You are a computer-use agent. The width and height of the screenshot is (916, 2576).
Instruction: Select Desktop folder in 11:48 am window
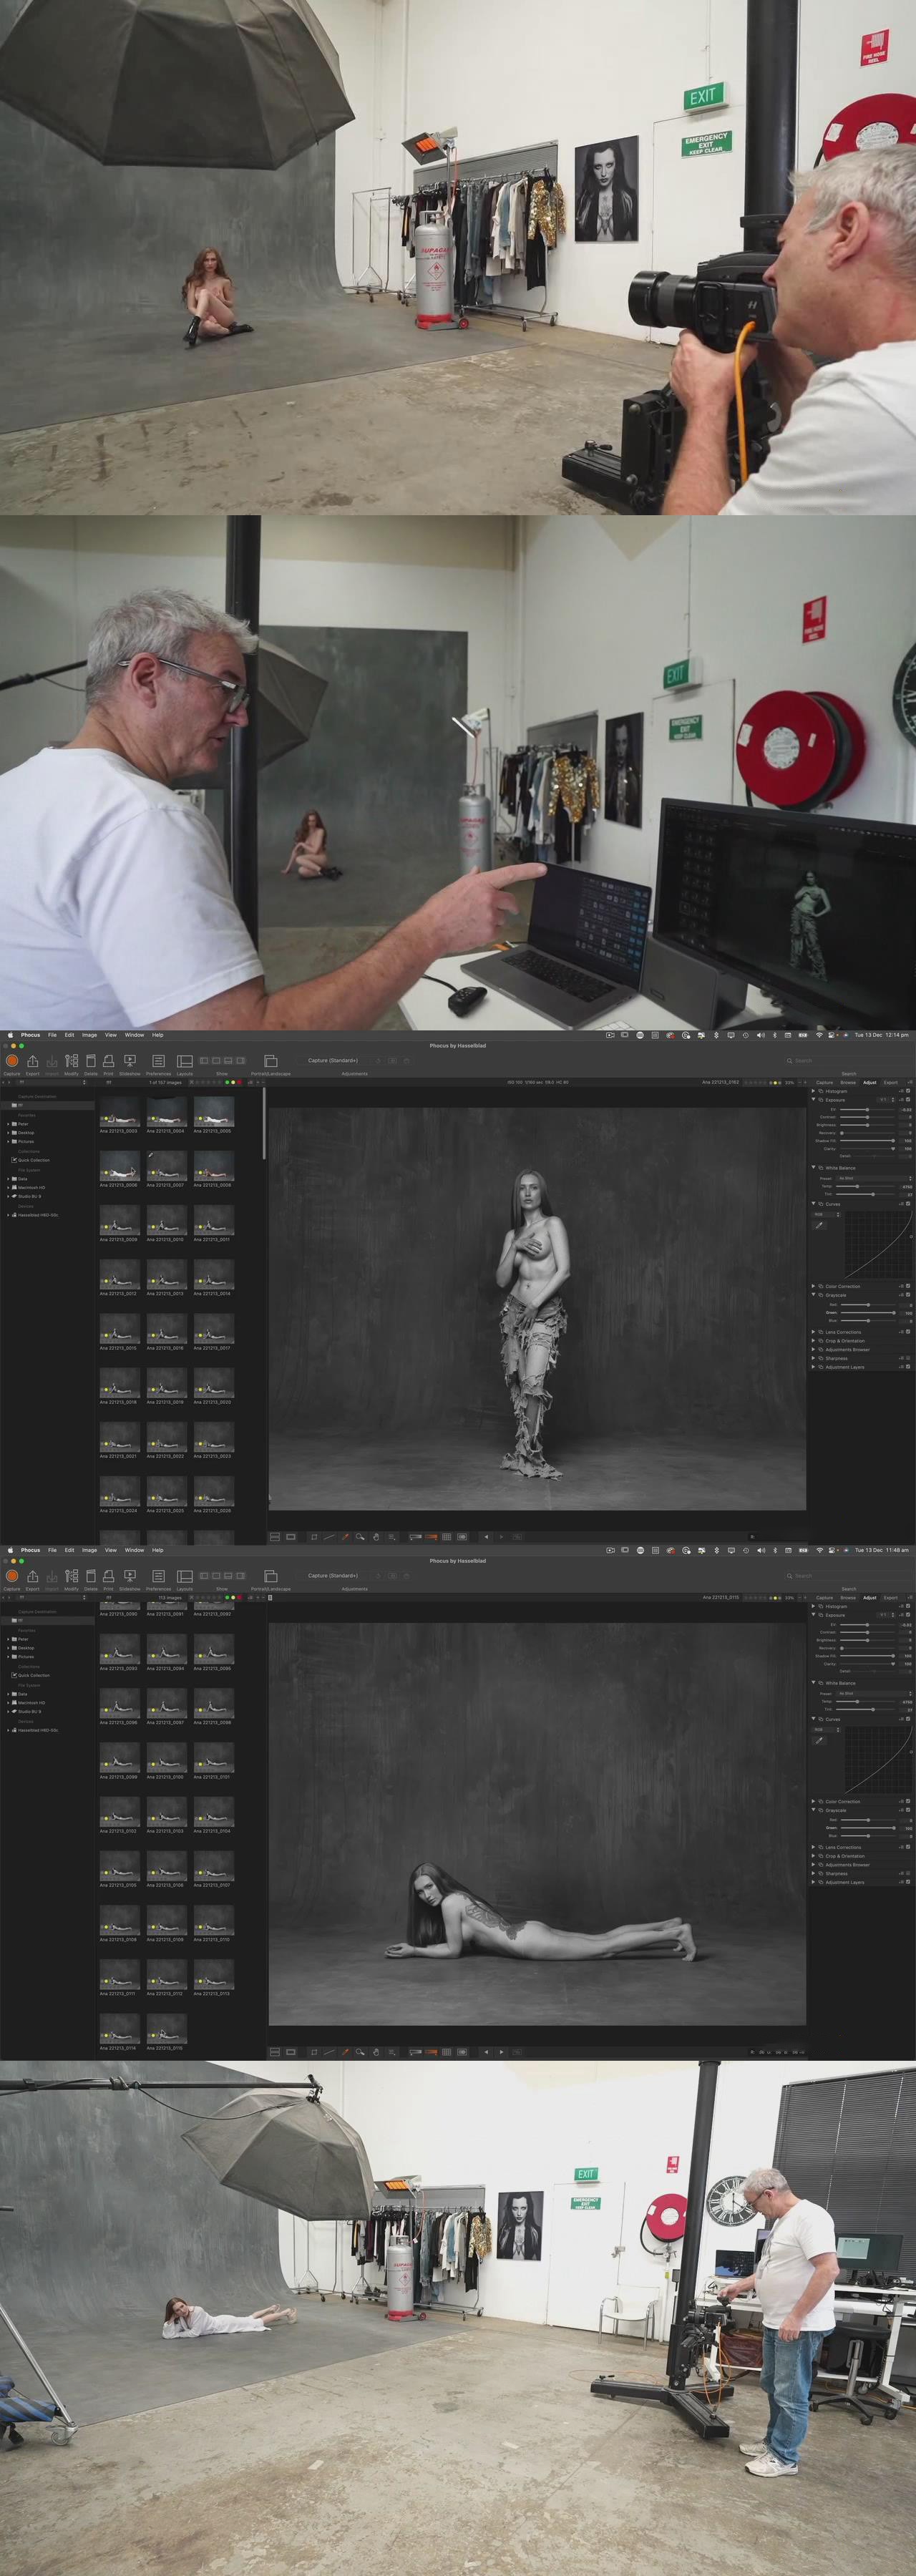click(x=26, y=1648)
